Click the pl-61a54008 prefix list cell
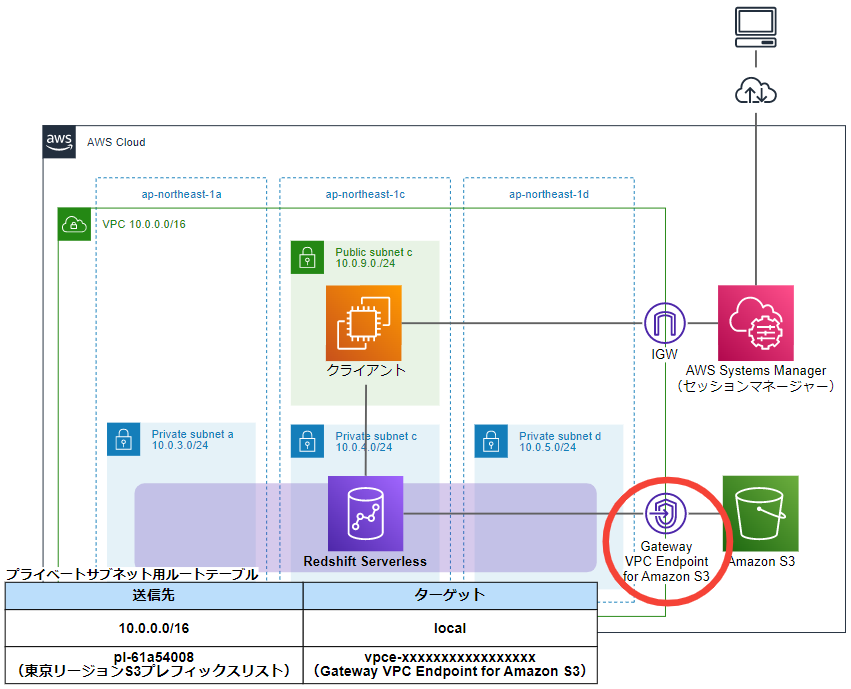The height and width of the screenshot is (689, 851). coord(154,665)
